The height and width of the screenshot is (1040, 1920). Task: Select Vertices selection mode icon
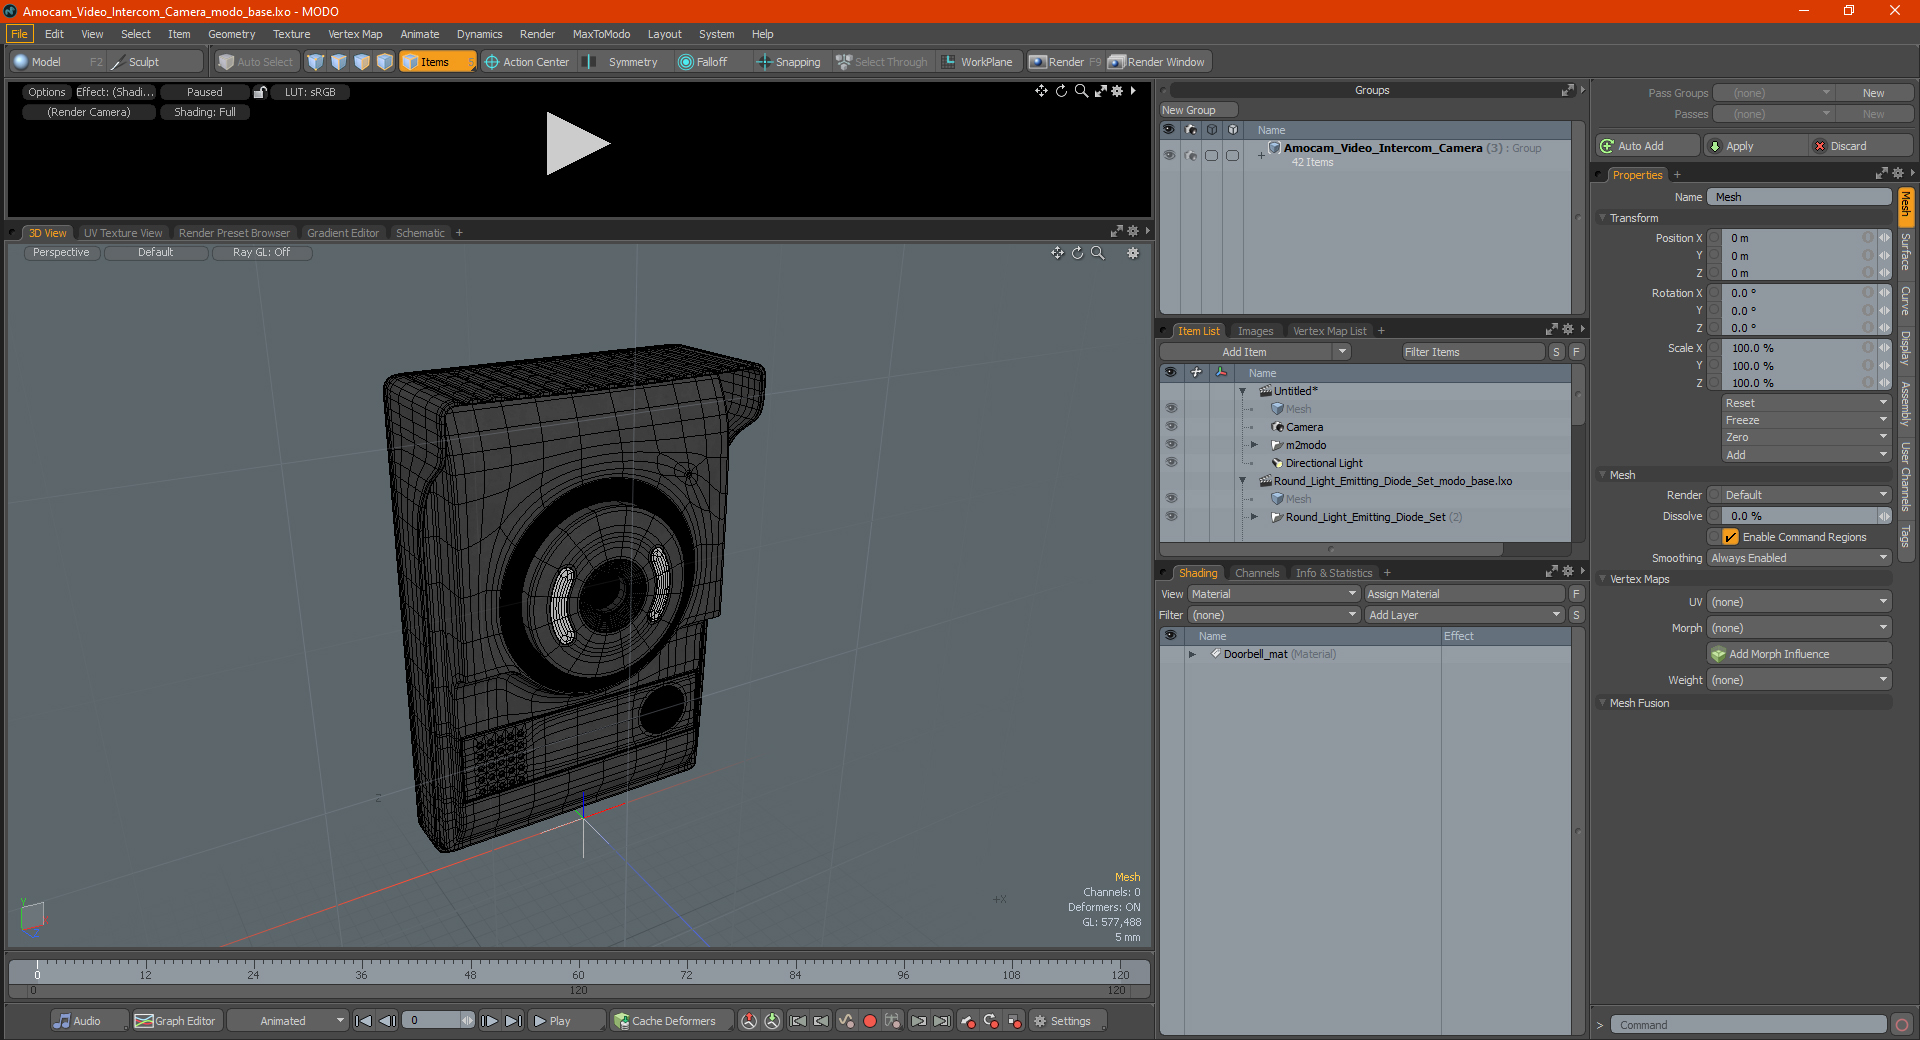[316, 62]
